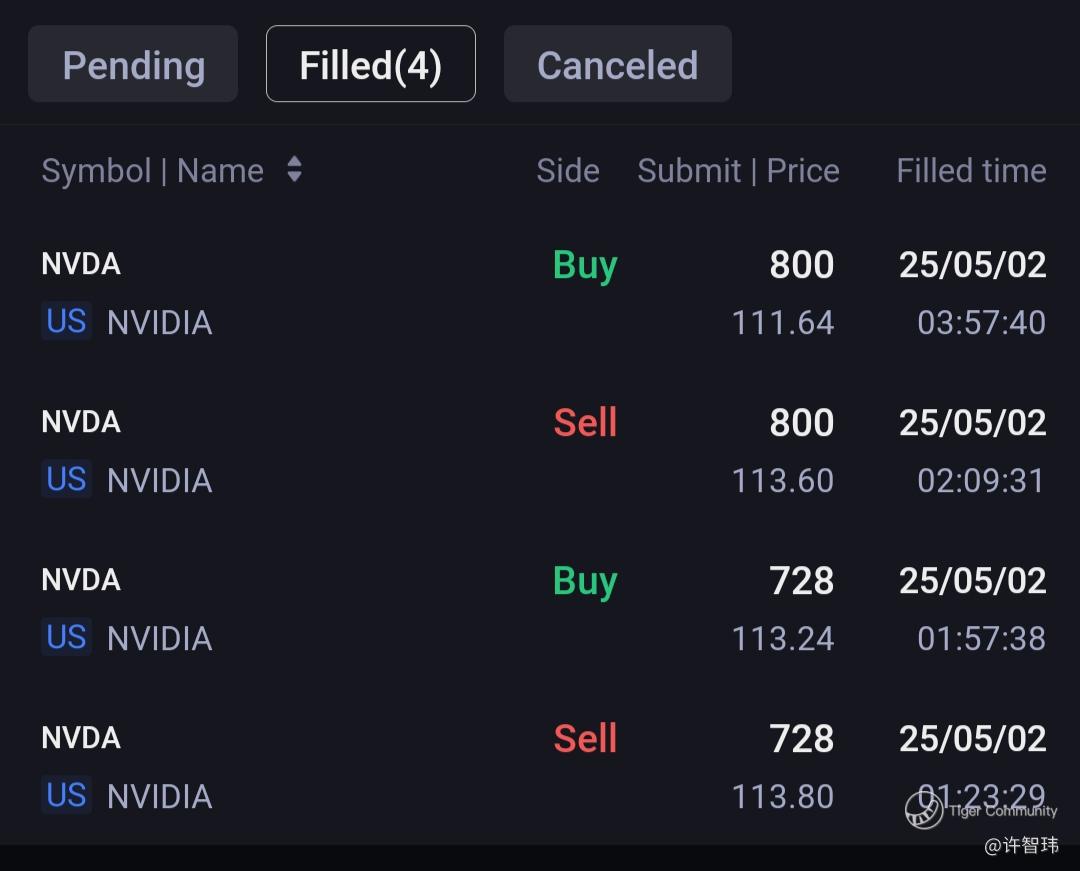Click the red Sell label priced at 113.80
Image resolution: width=1080 pixels, height=871 pixels.
click(x=585, y=739)
